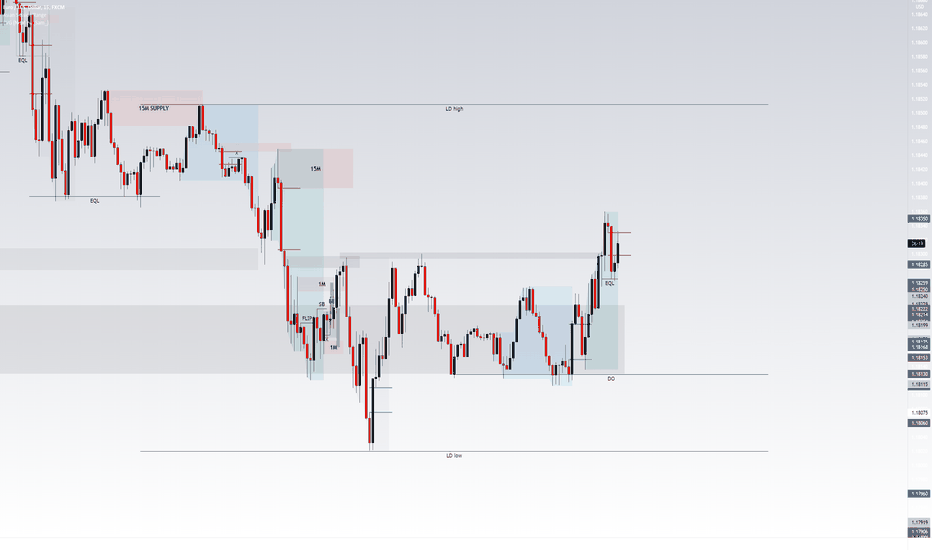Click the DO daily open label
Image resolution: width=932 pixels, height=550 pixels.
tap(611, 379)
